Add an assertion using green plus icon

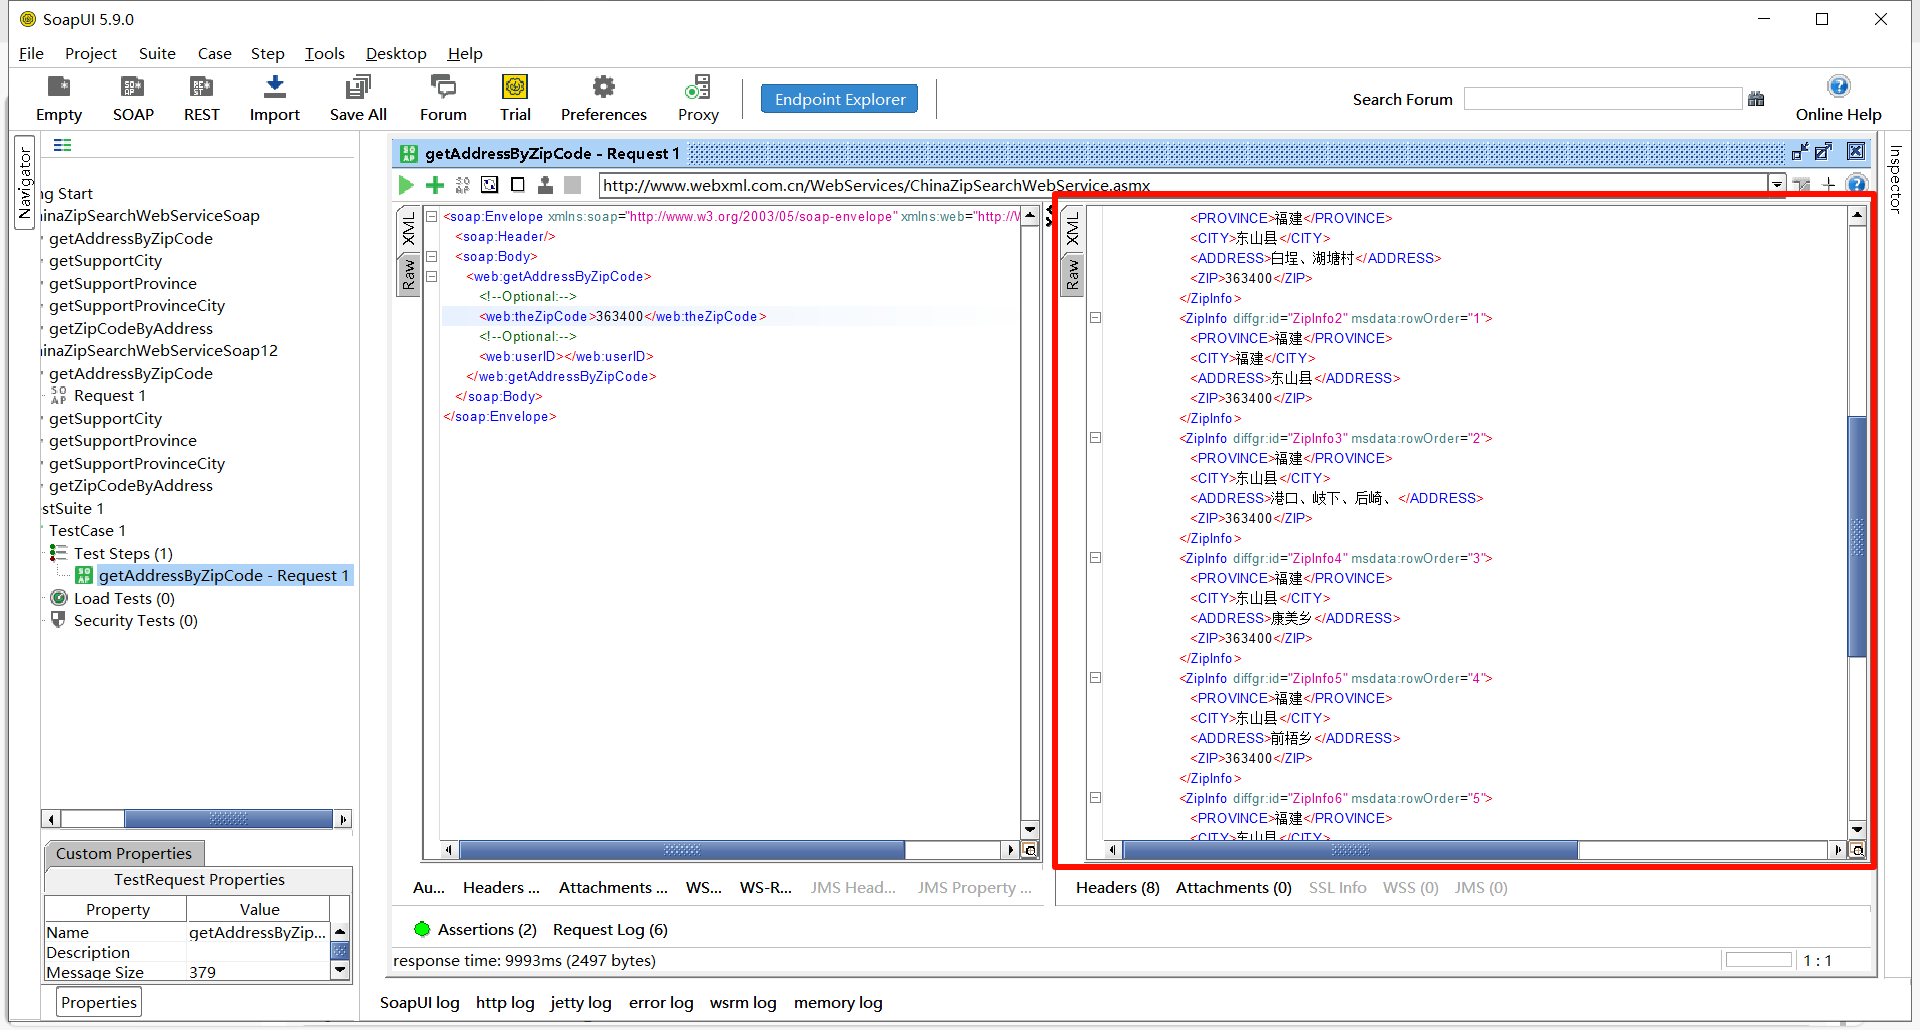click(435, 185)
